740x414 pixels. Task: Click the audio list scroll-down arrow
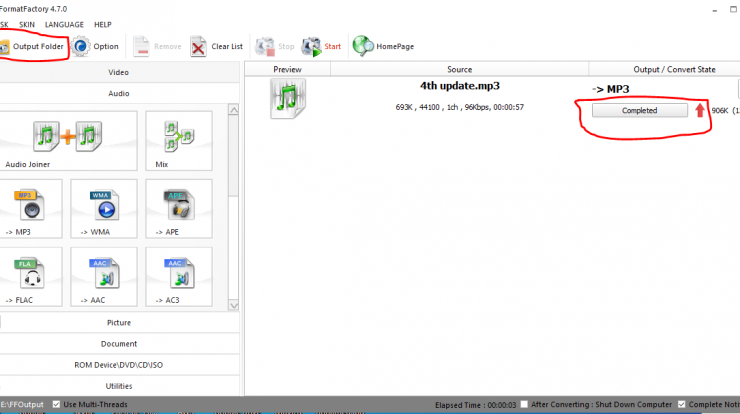click(234, 305)
